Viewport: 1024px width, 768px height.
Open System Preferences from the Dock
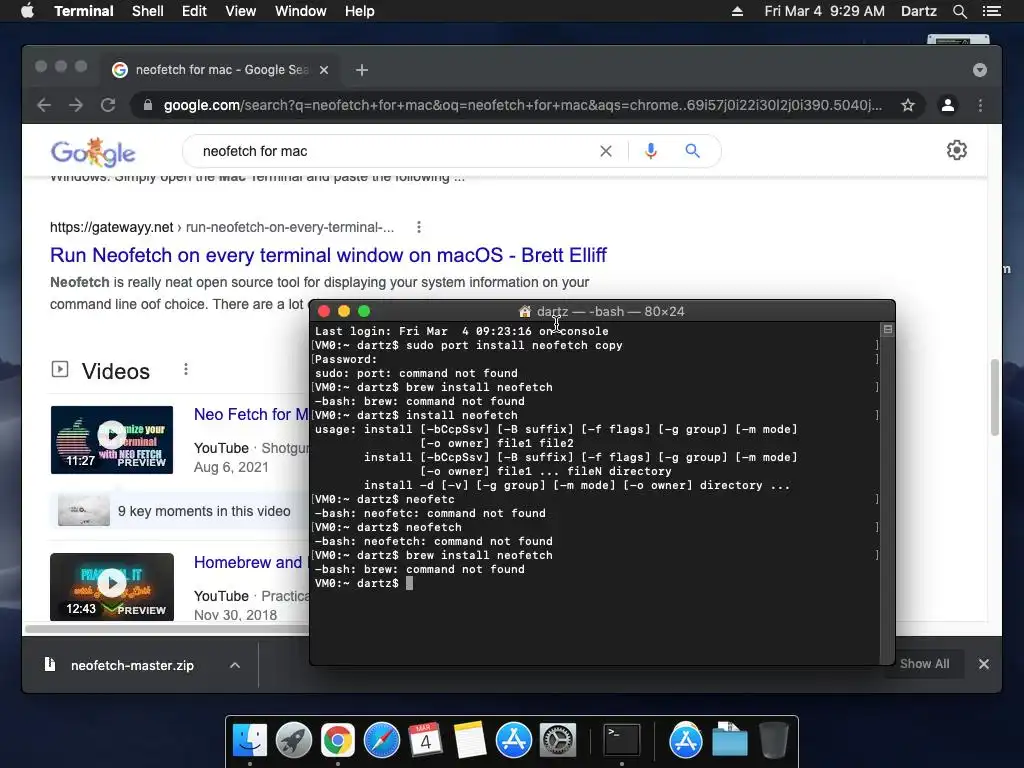(558, 741)
